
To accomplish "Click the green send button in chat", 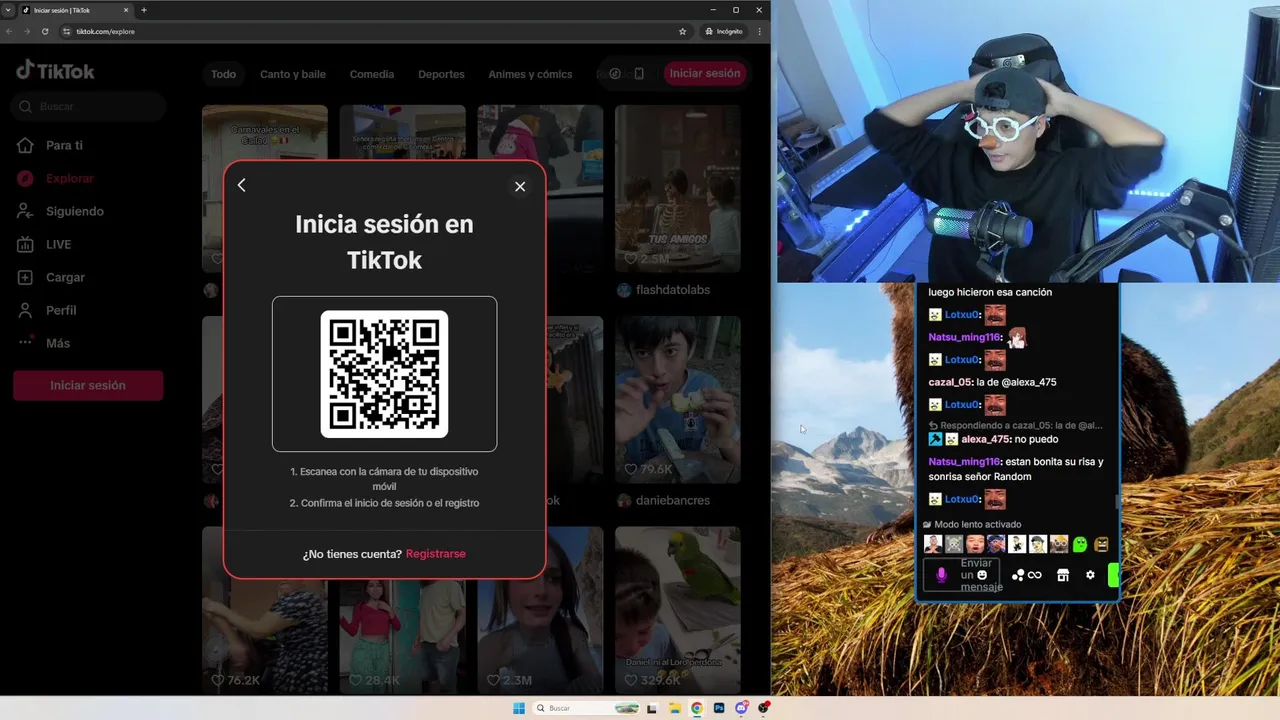I will [x=1114, y=575].
